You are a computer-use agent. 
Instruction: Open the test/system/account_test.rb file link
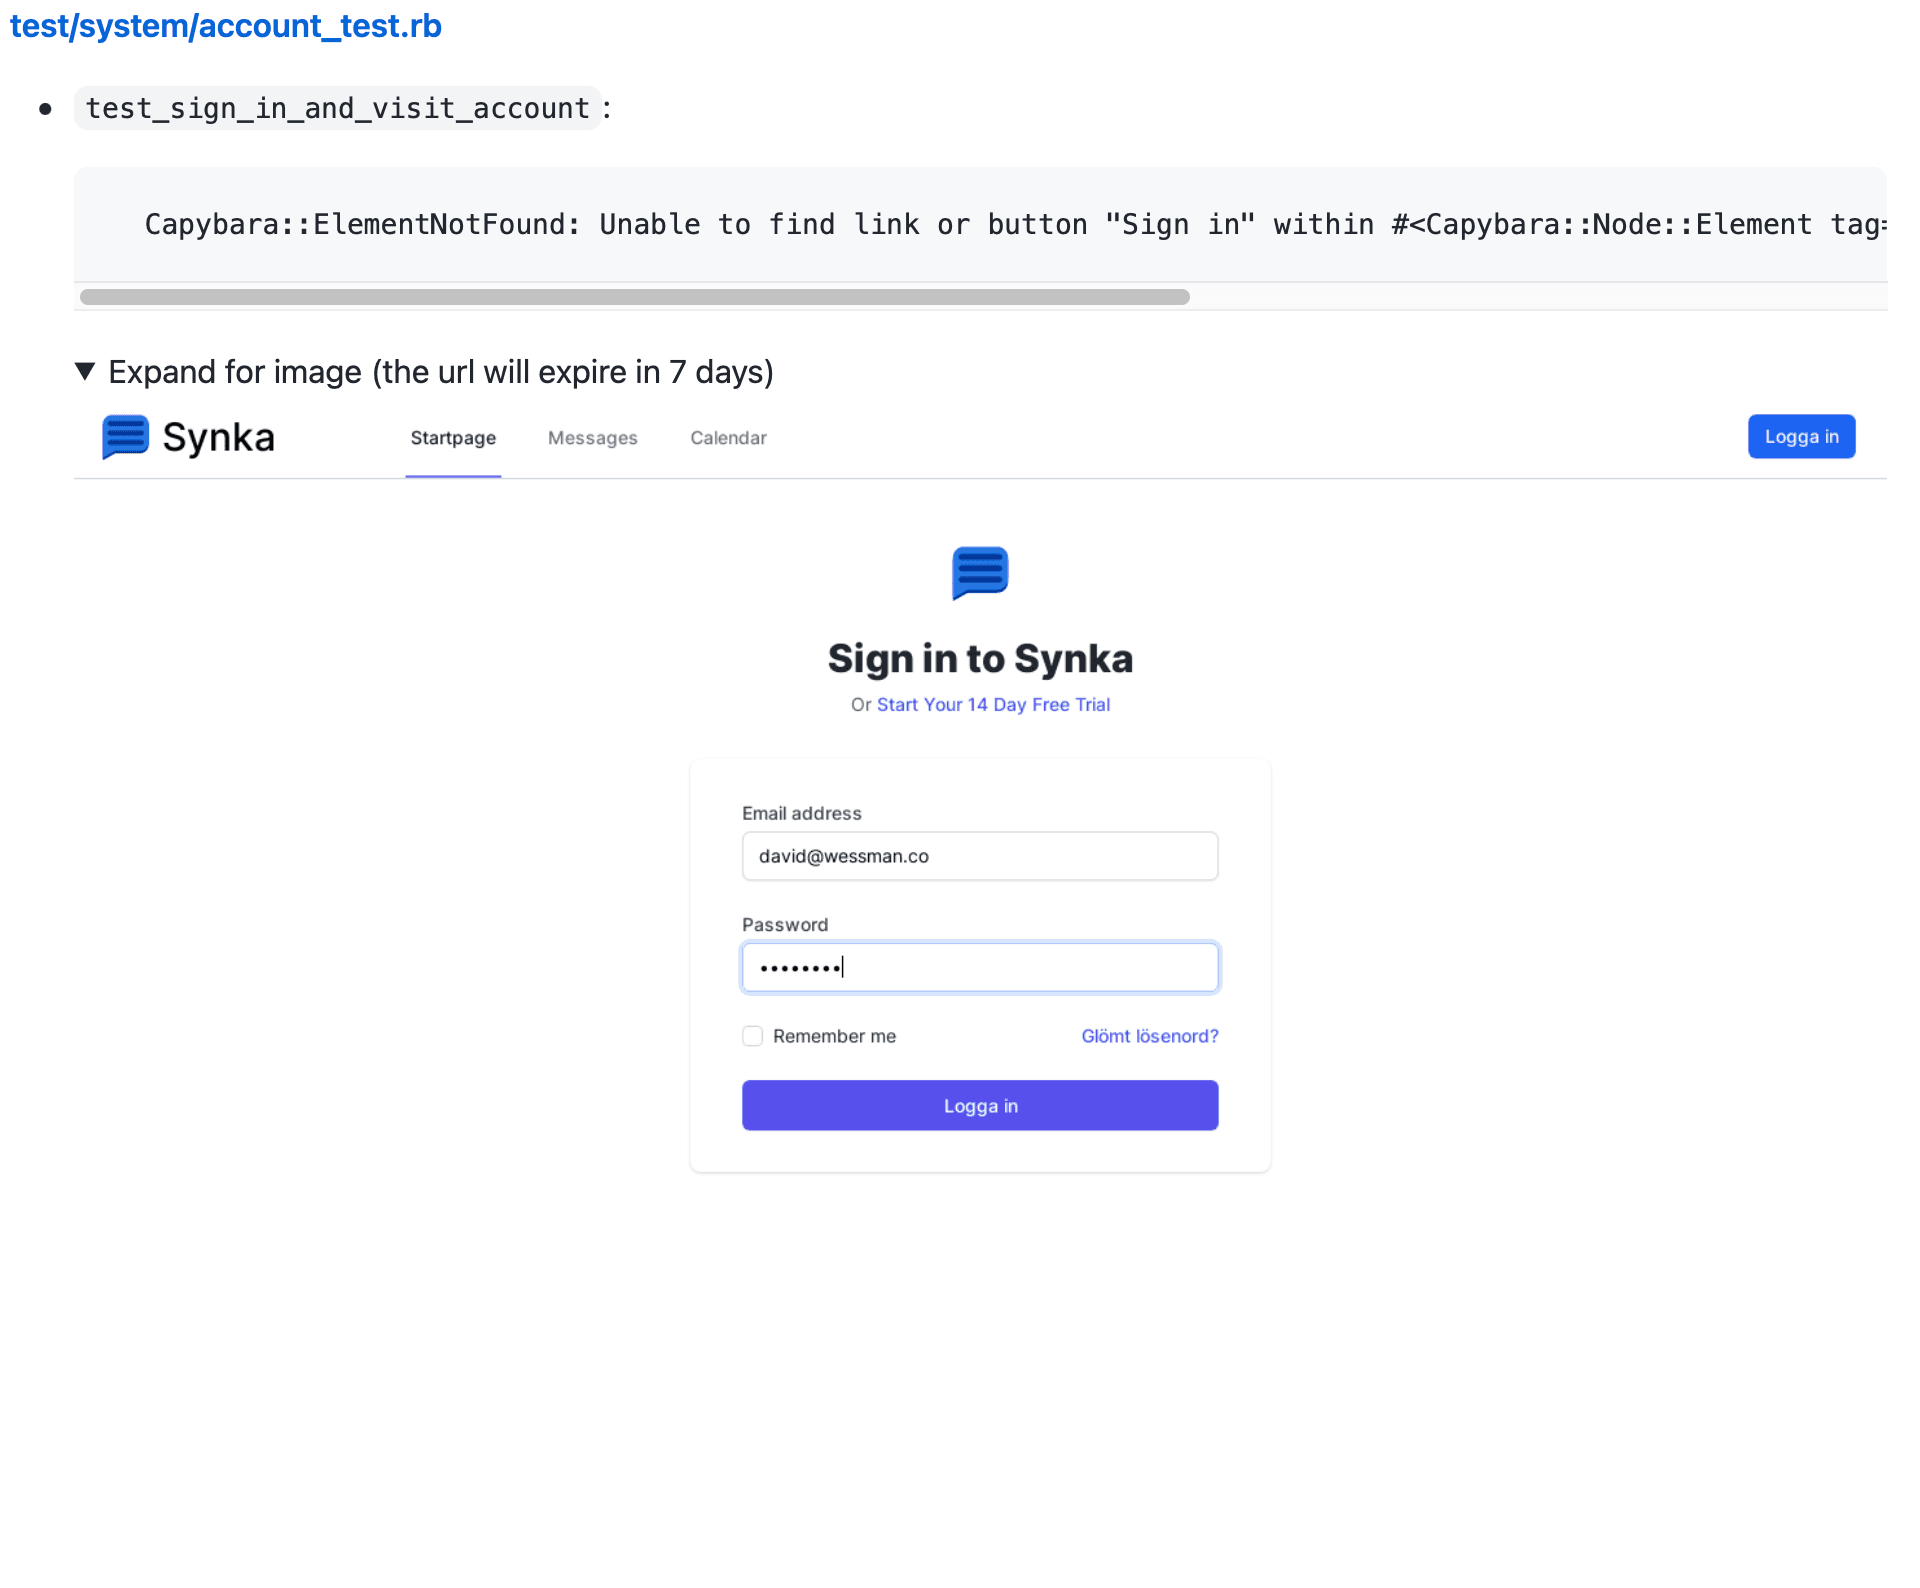click(225, 26)
